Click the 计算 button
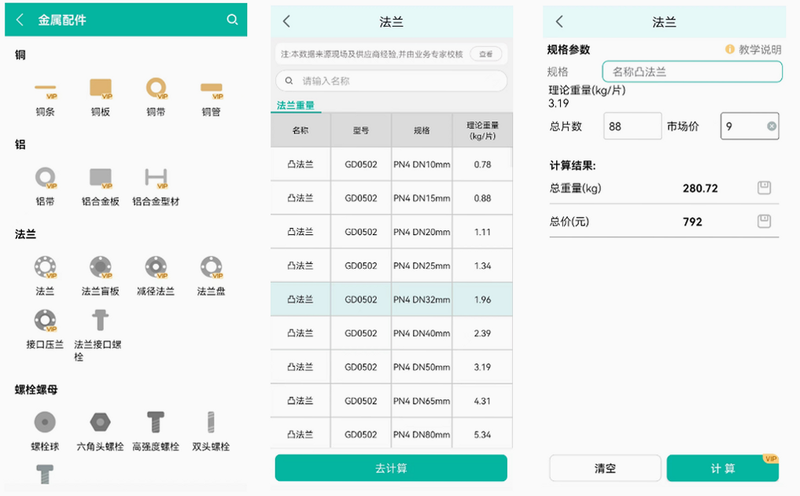Image resolution: width=800 pixels, height=496 pixels. (x=722, y=468)
